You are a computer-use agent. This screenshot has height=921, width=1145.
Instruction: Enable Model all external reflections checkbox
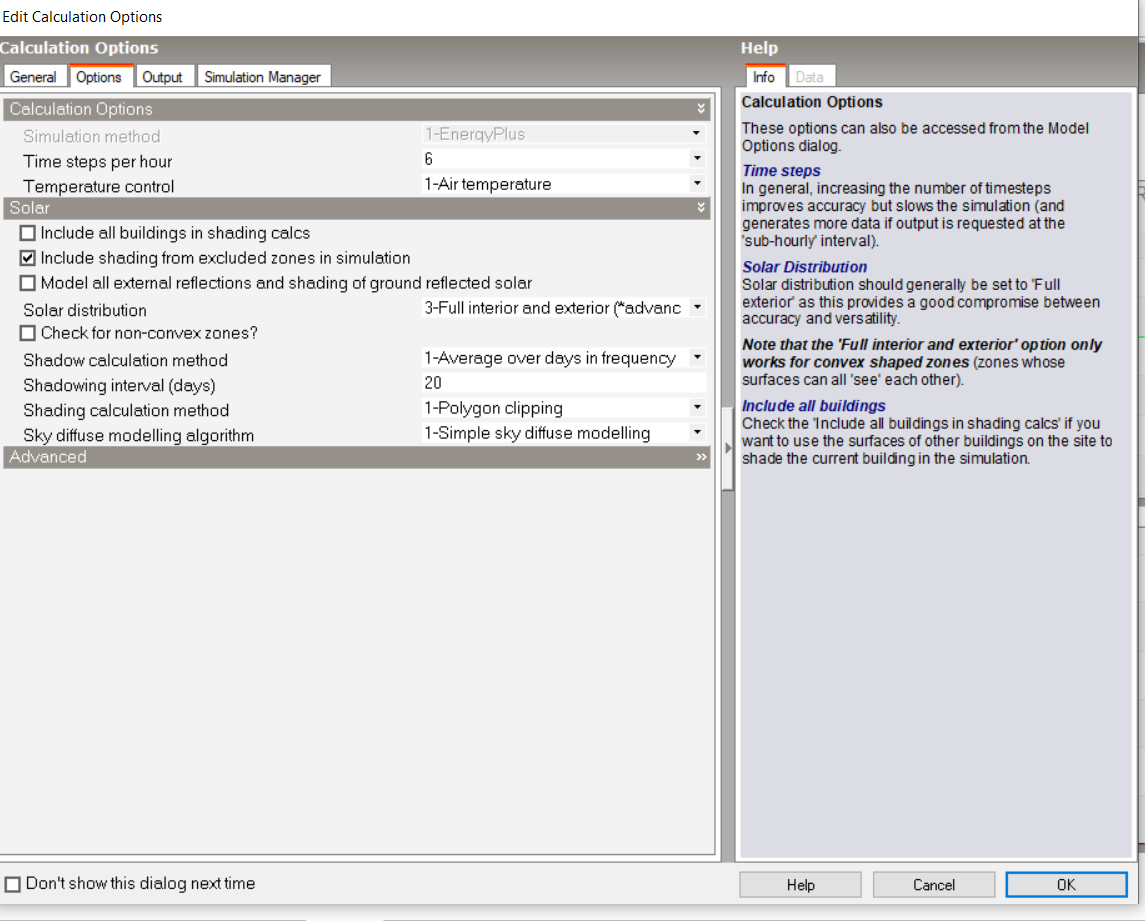tap(28, 283)
